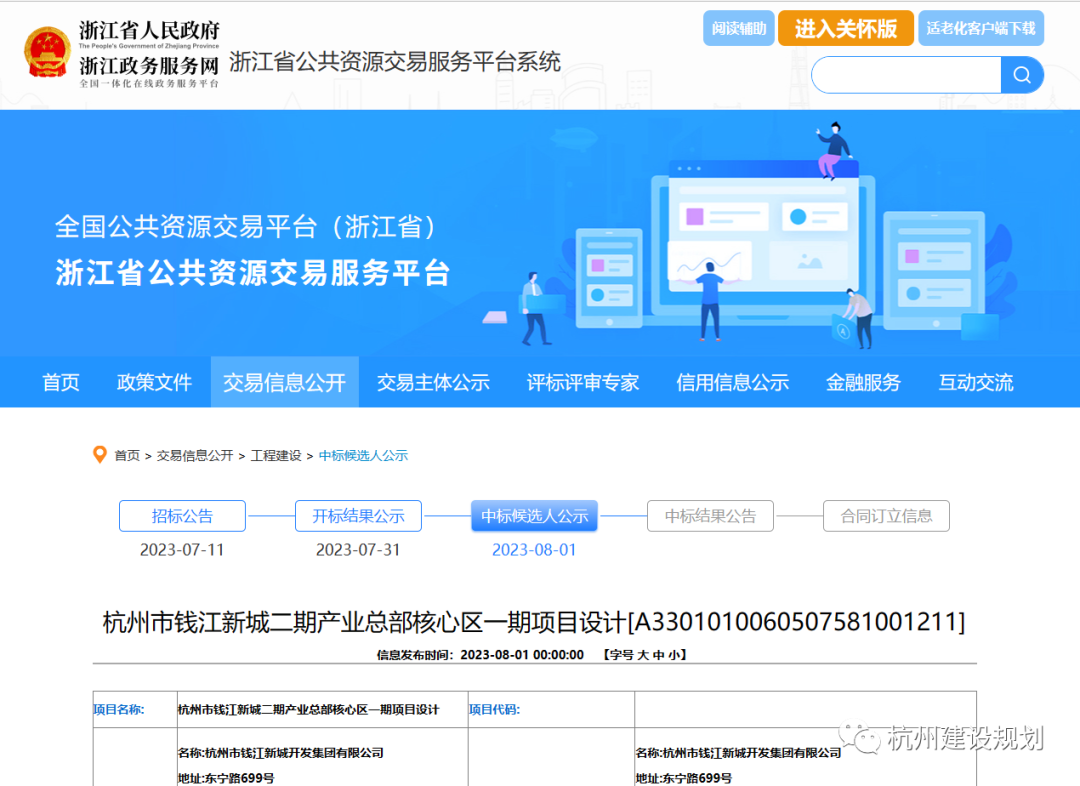Viewport: 1080px width, 786px height.
Task: Click the 项目代码 table label
Action: click(x=495, y=710)
